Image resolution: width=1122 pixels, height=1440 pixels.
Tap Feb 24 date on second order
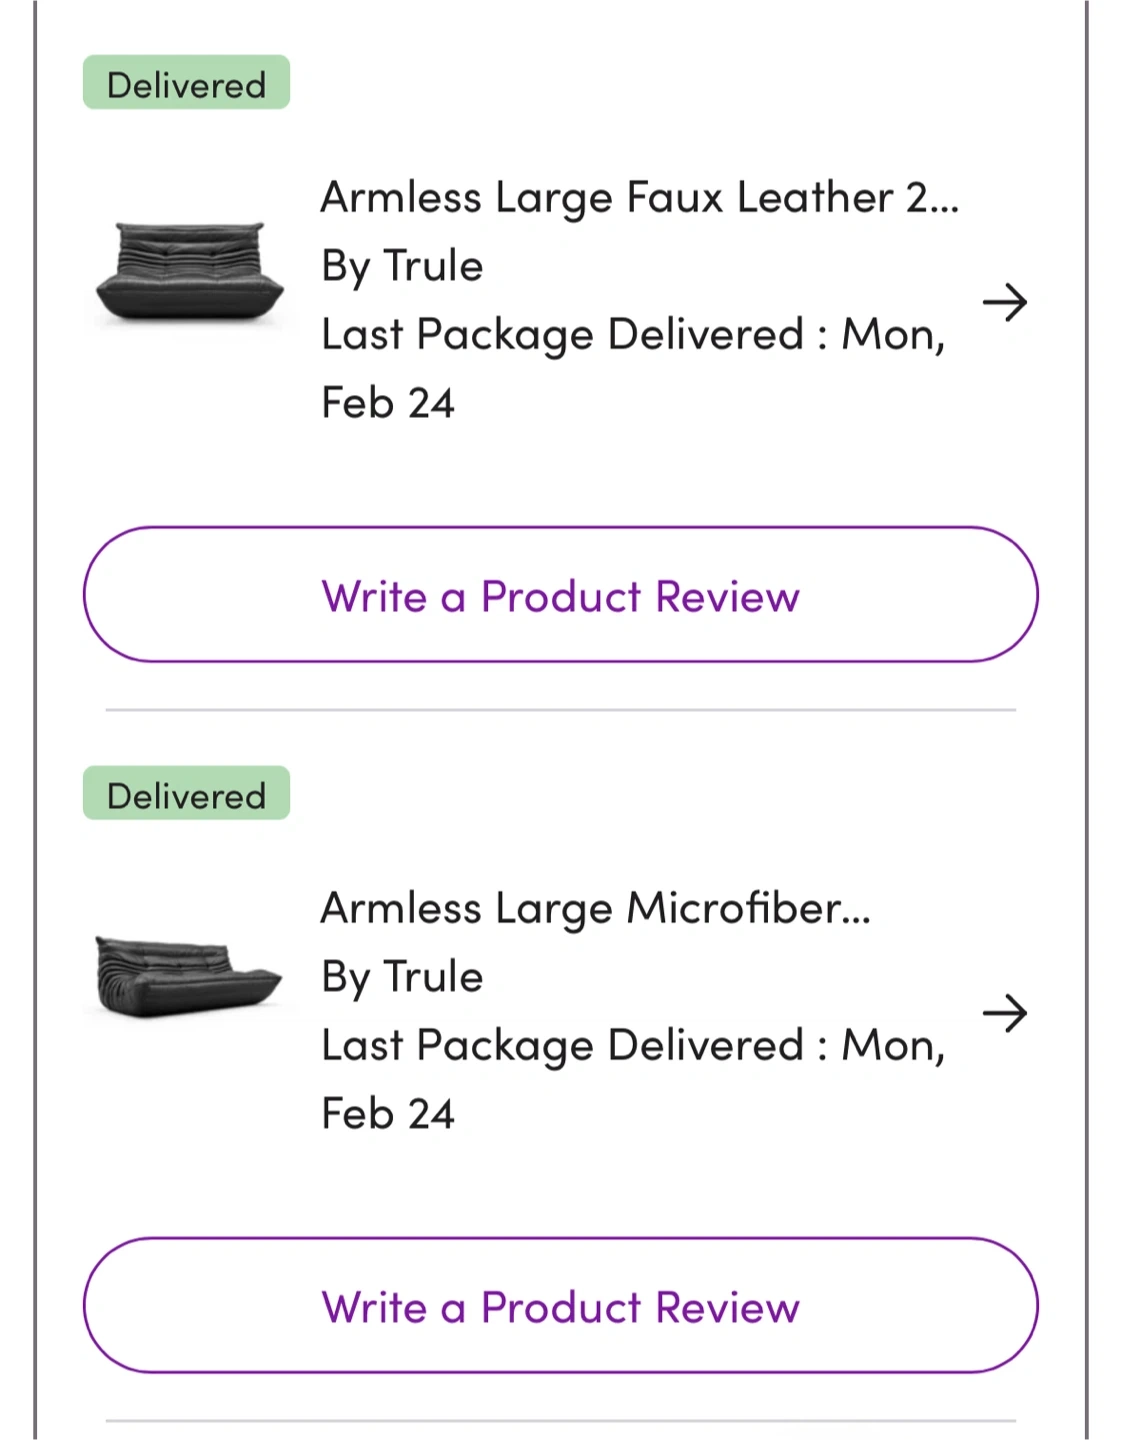[388, 1114]
